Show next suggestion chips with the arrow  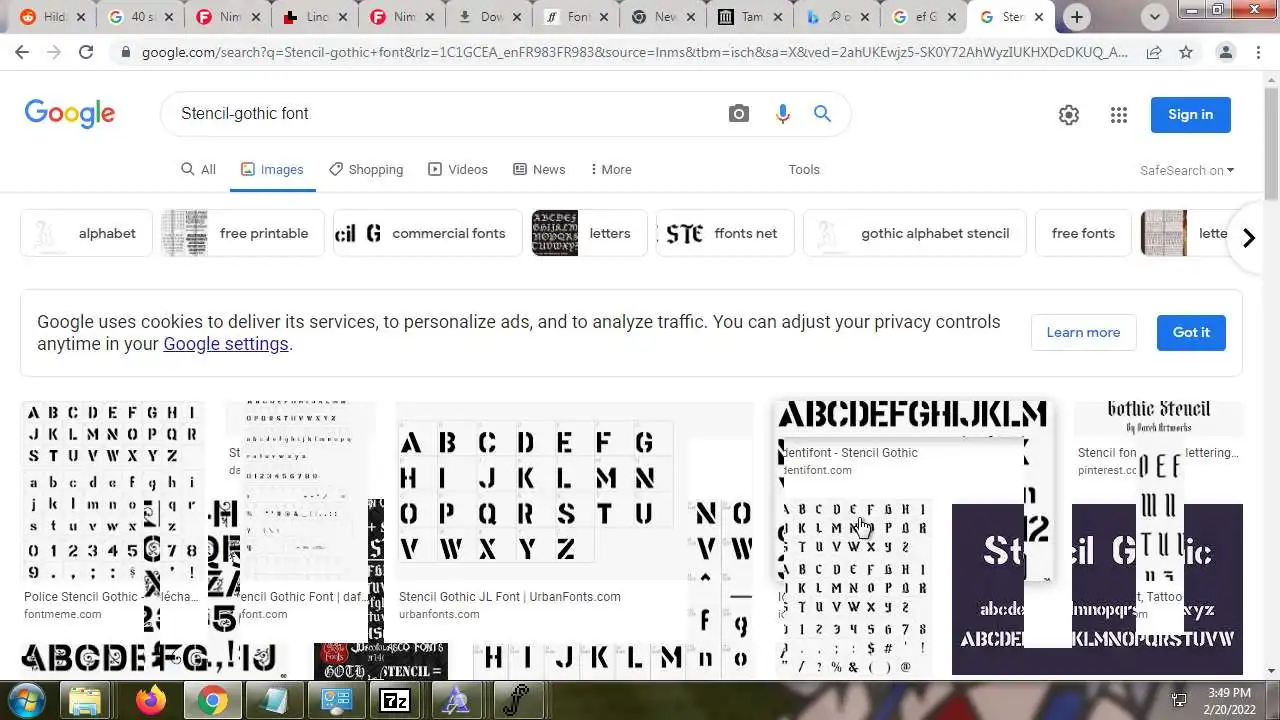tap(1248, 238)
